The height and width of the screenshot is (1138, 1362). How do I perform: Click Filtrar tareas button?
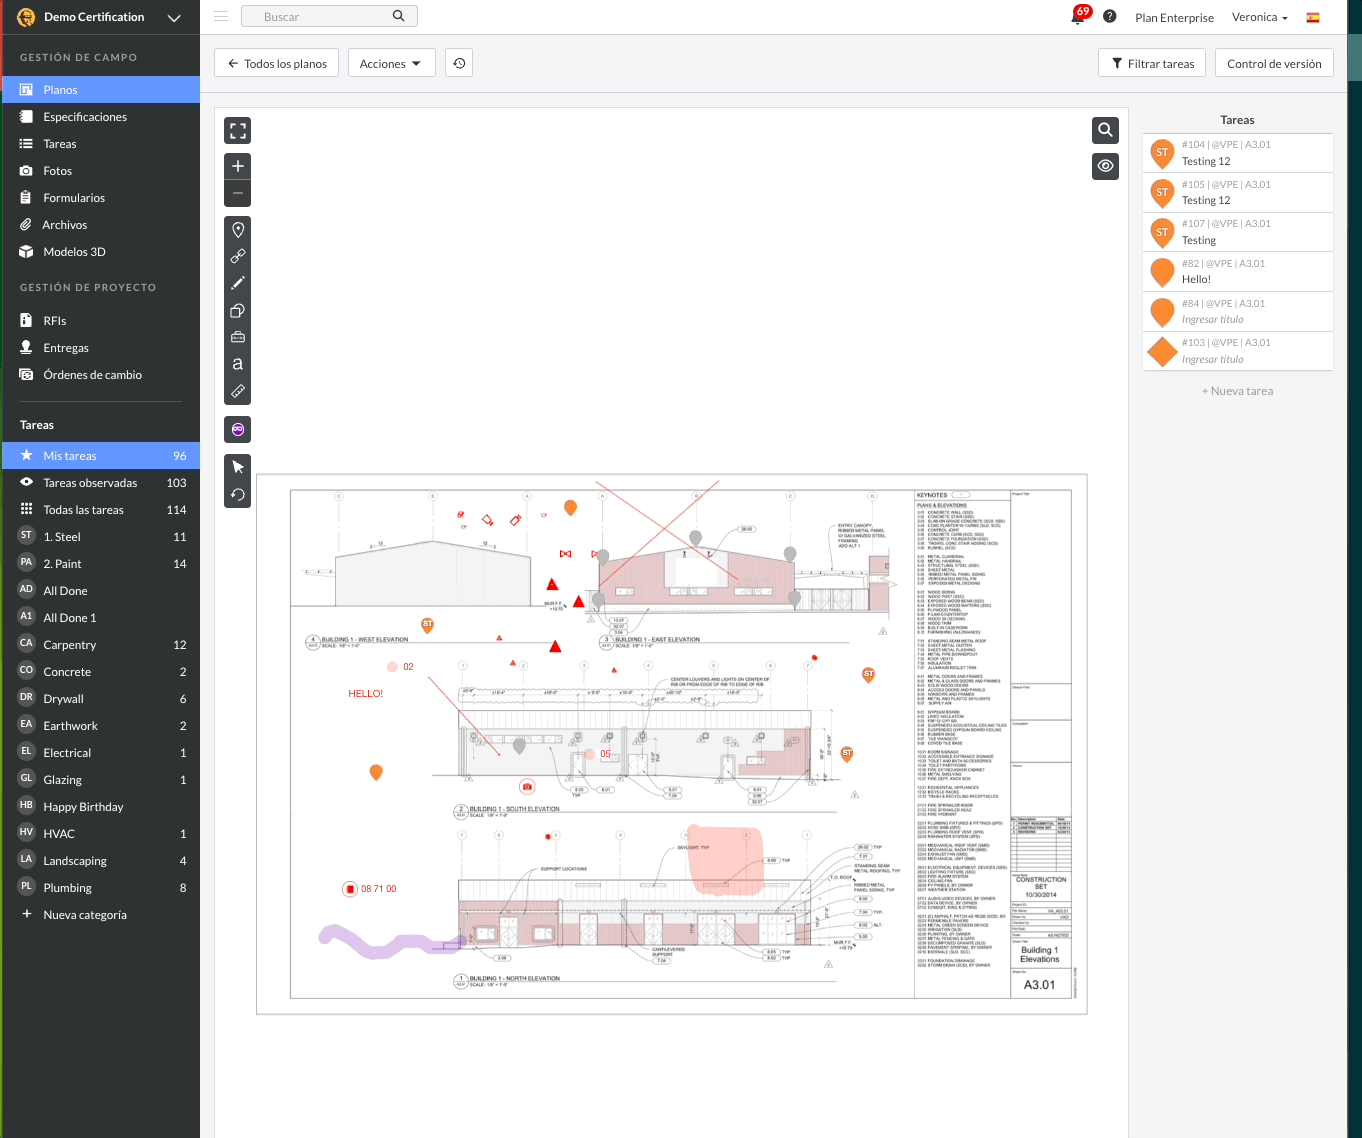coord(1153,63)
